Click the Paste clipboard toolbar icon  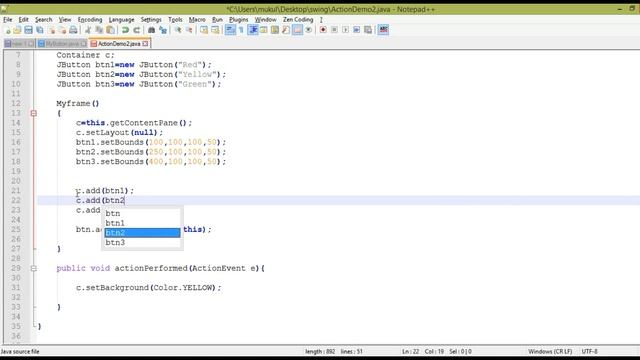point(110,30)
